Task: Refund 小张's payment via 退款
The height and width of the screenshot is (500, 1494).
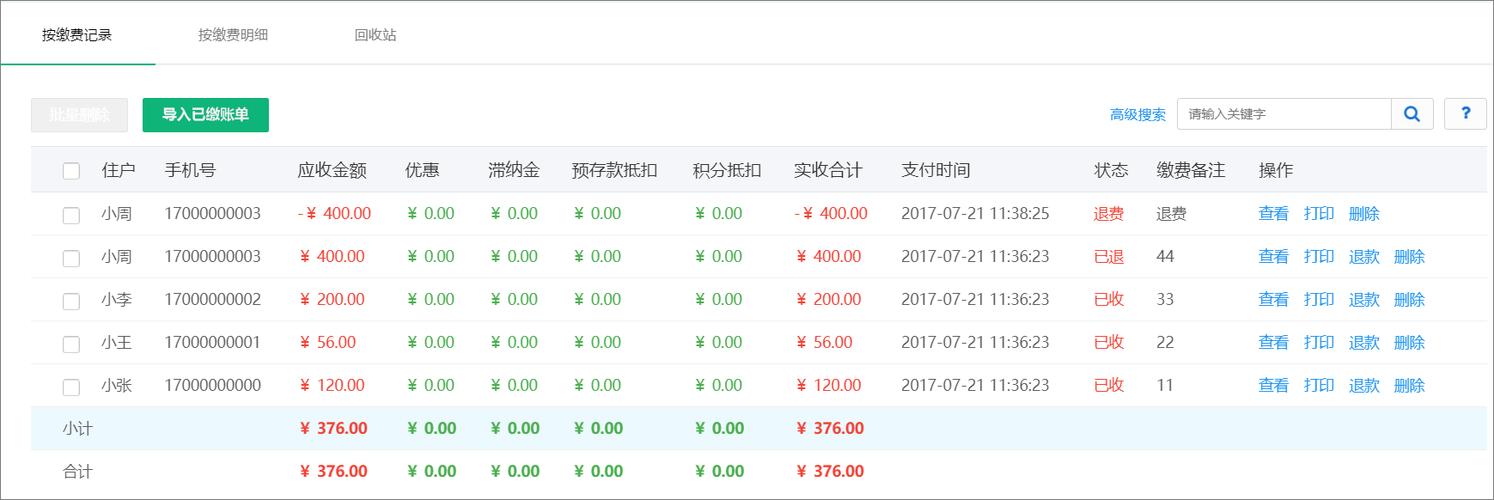Action: [x=1364, y=386]
